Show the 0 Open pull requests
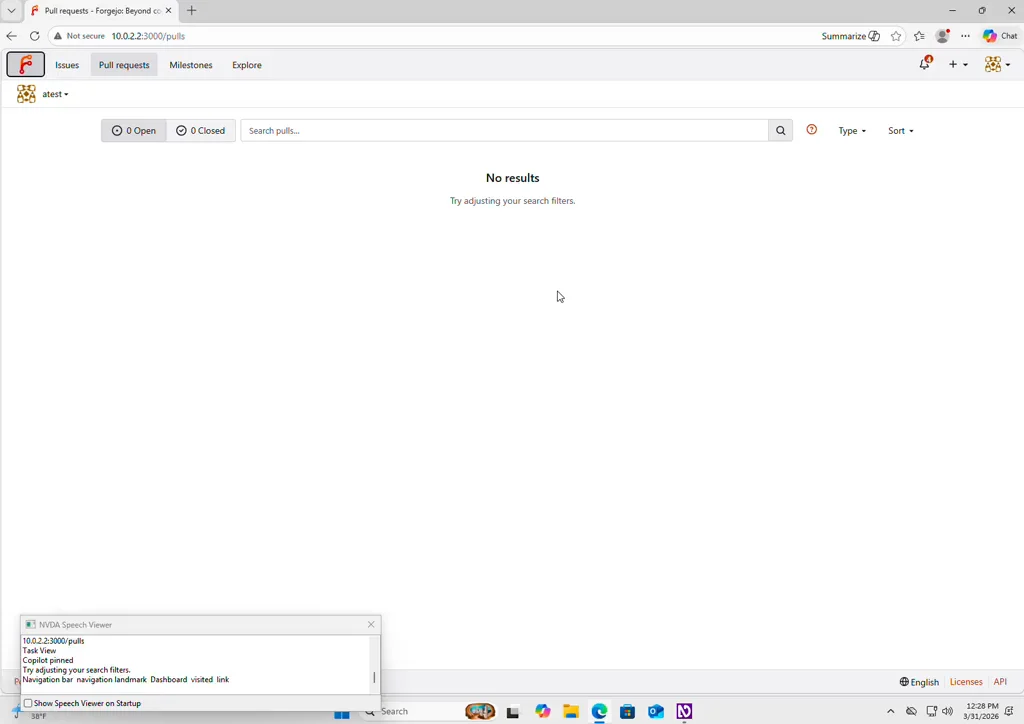Screen dimensions: 1024x724 (x=134, y=131)
